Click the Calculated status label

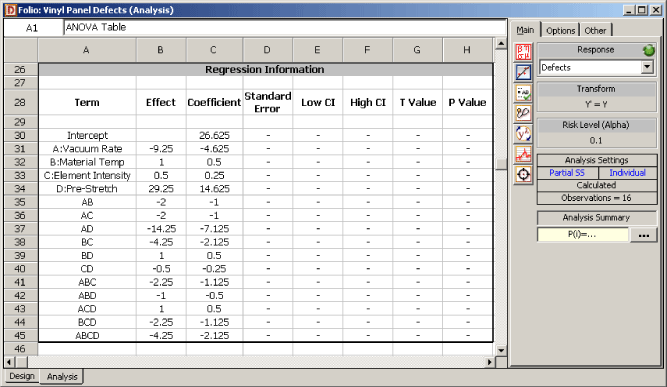click(x=596, y=185)
